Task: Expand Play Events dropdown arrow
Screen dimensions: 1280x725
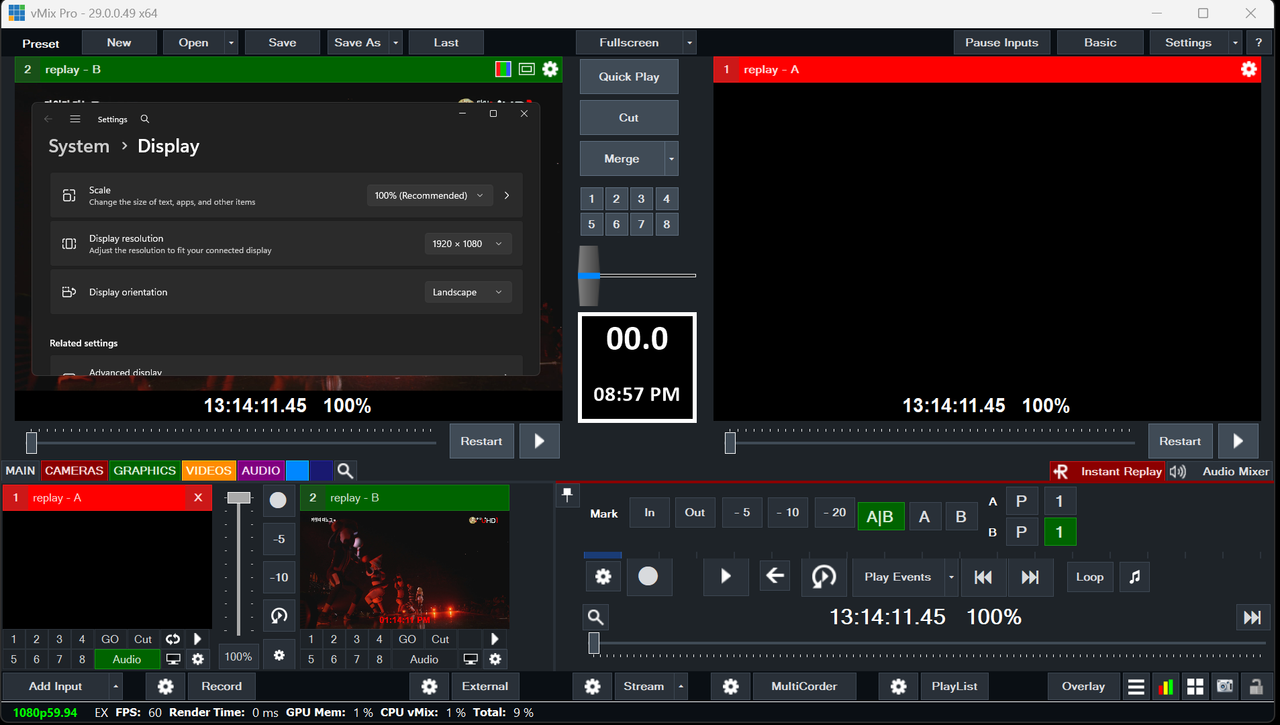Action: pyautogui.click(x=951, y=577)
